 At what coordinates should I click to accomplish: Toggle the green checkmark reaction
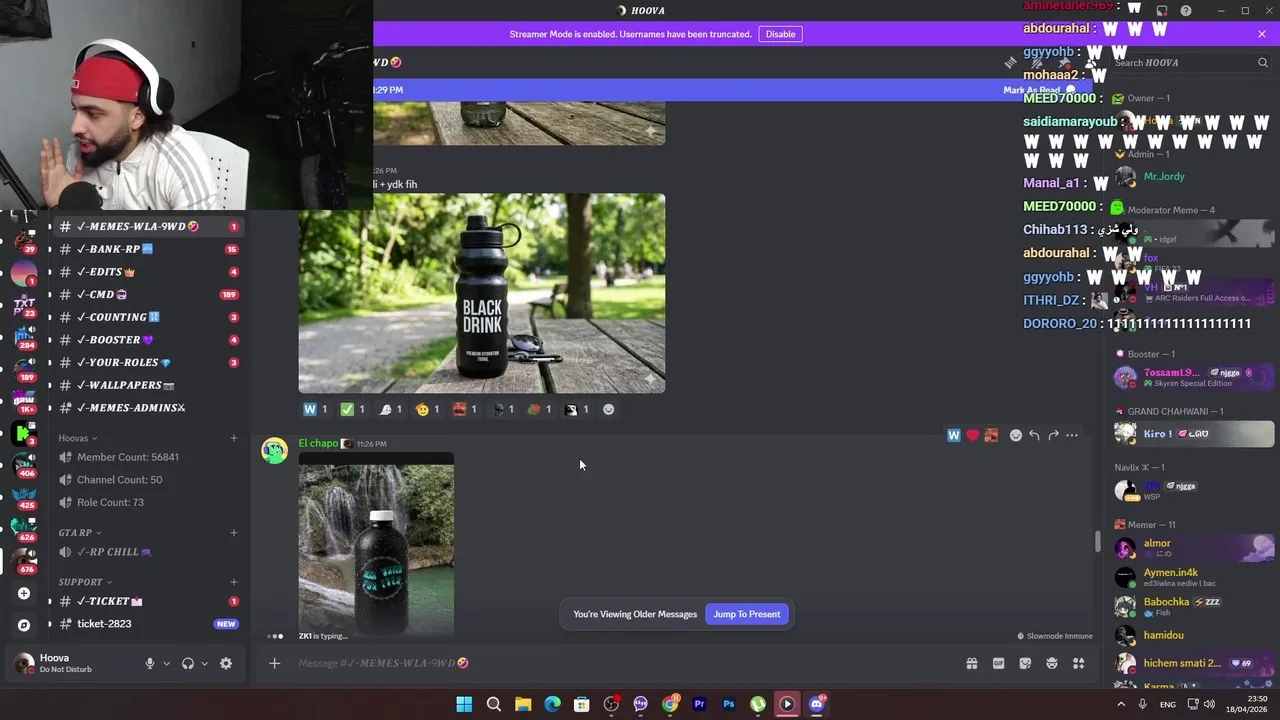[353, 409]
